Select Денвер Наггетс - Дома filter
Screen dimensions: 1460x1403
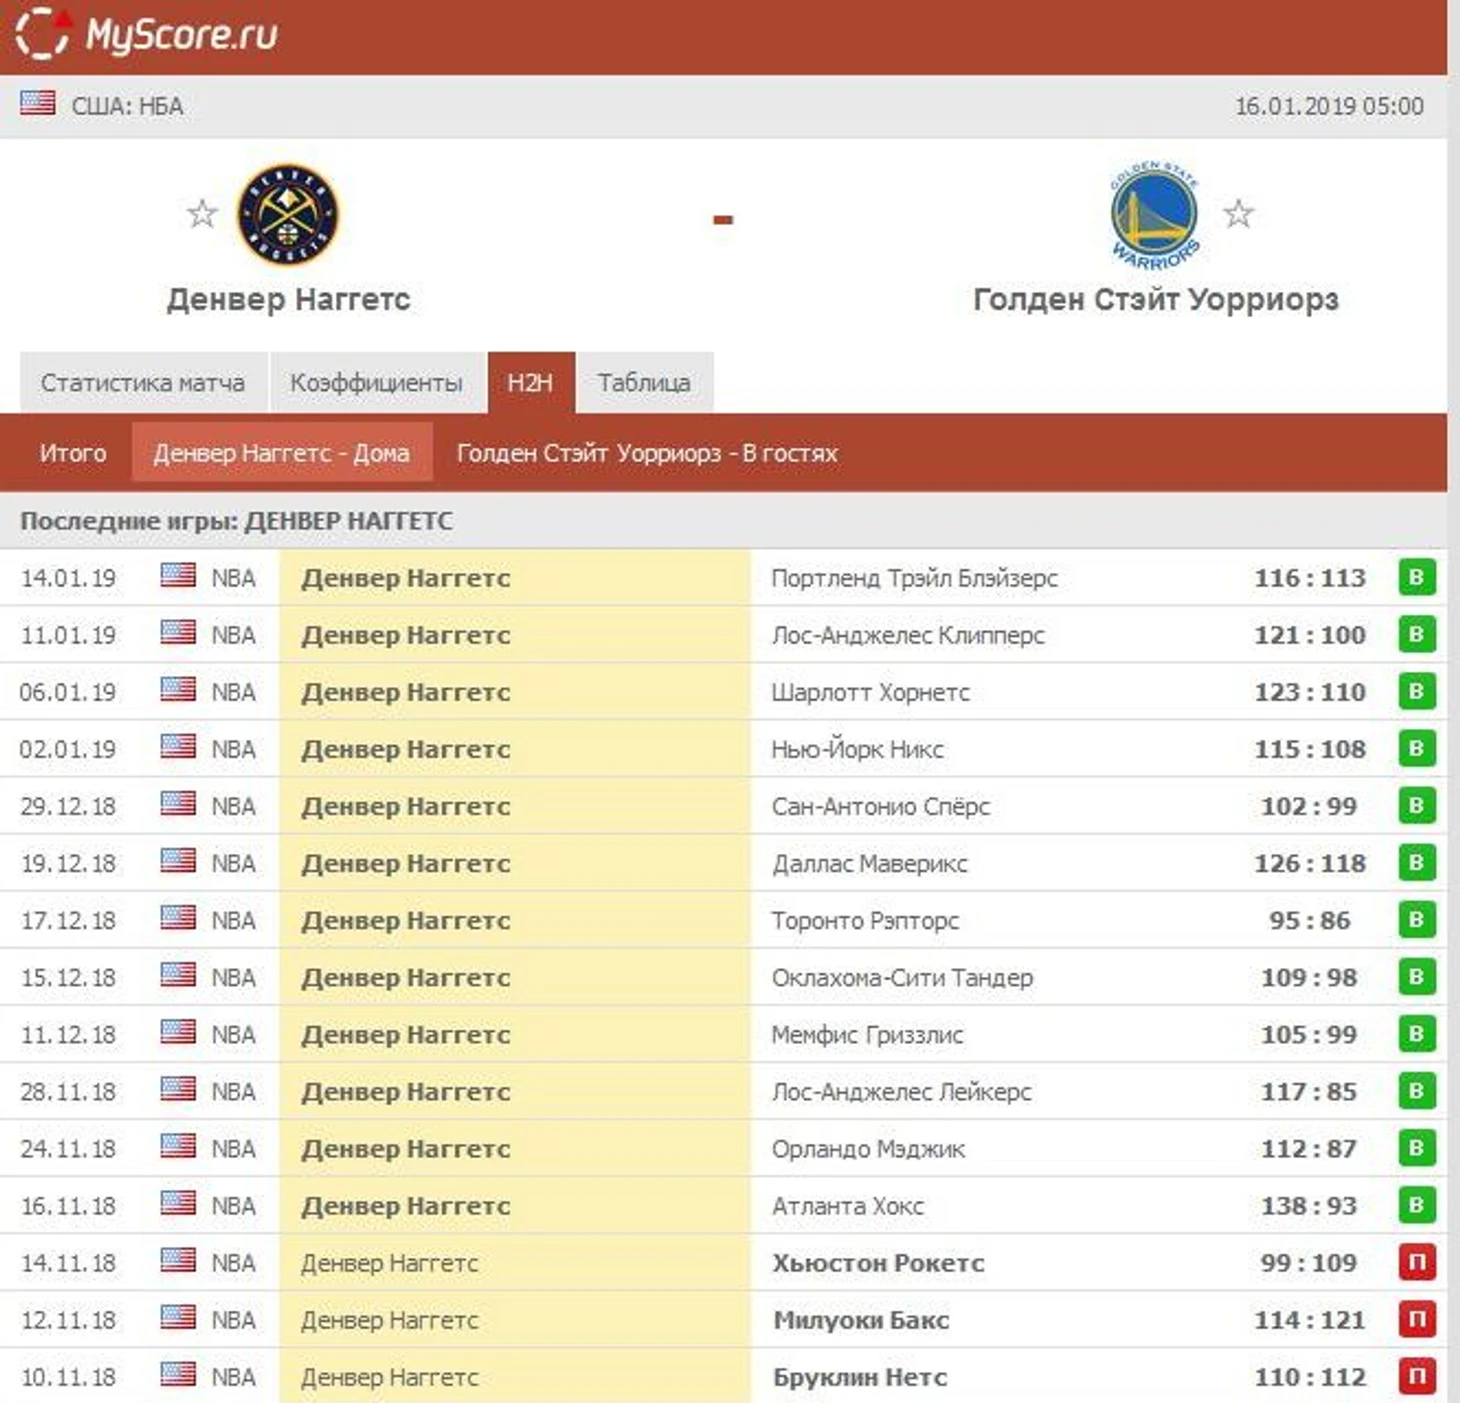(x=281, y=453)
